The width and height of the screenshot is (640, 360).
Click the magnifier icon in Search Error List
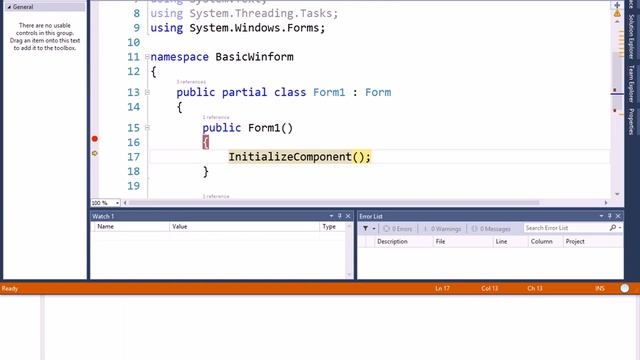coord(613,228)
